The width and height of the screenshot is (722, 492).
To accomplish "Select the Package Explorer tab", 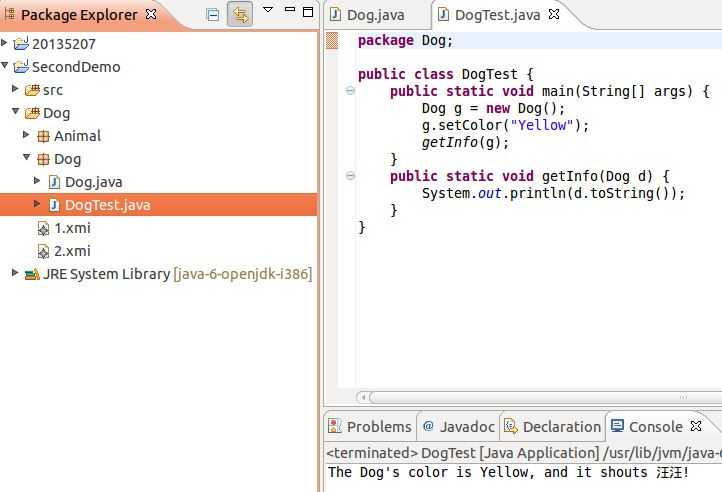I will click(x=79, y=15).
